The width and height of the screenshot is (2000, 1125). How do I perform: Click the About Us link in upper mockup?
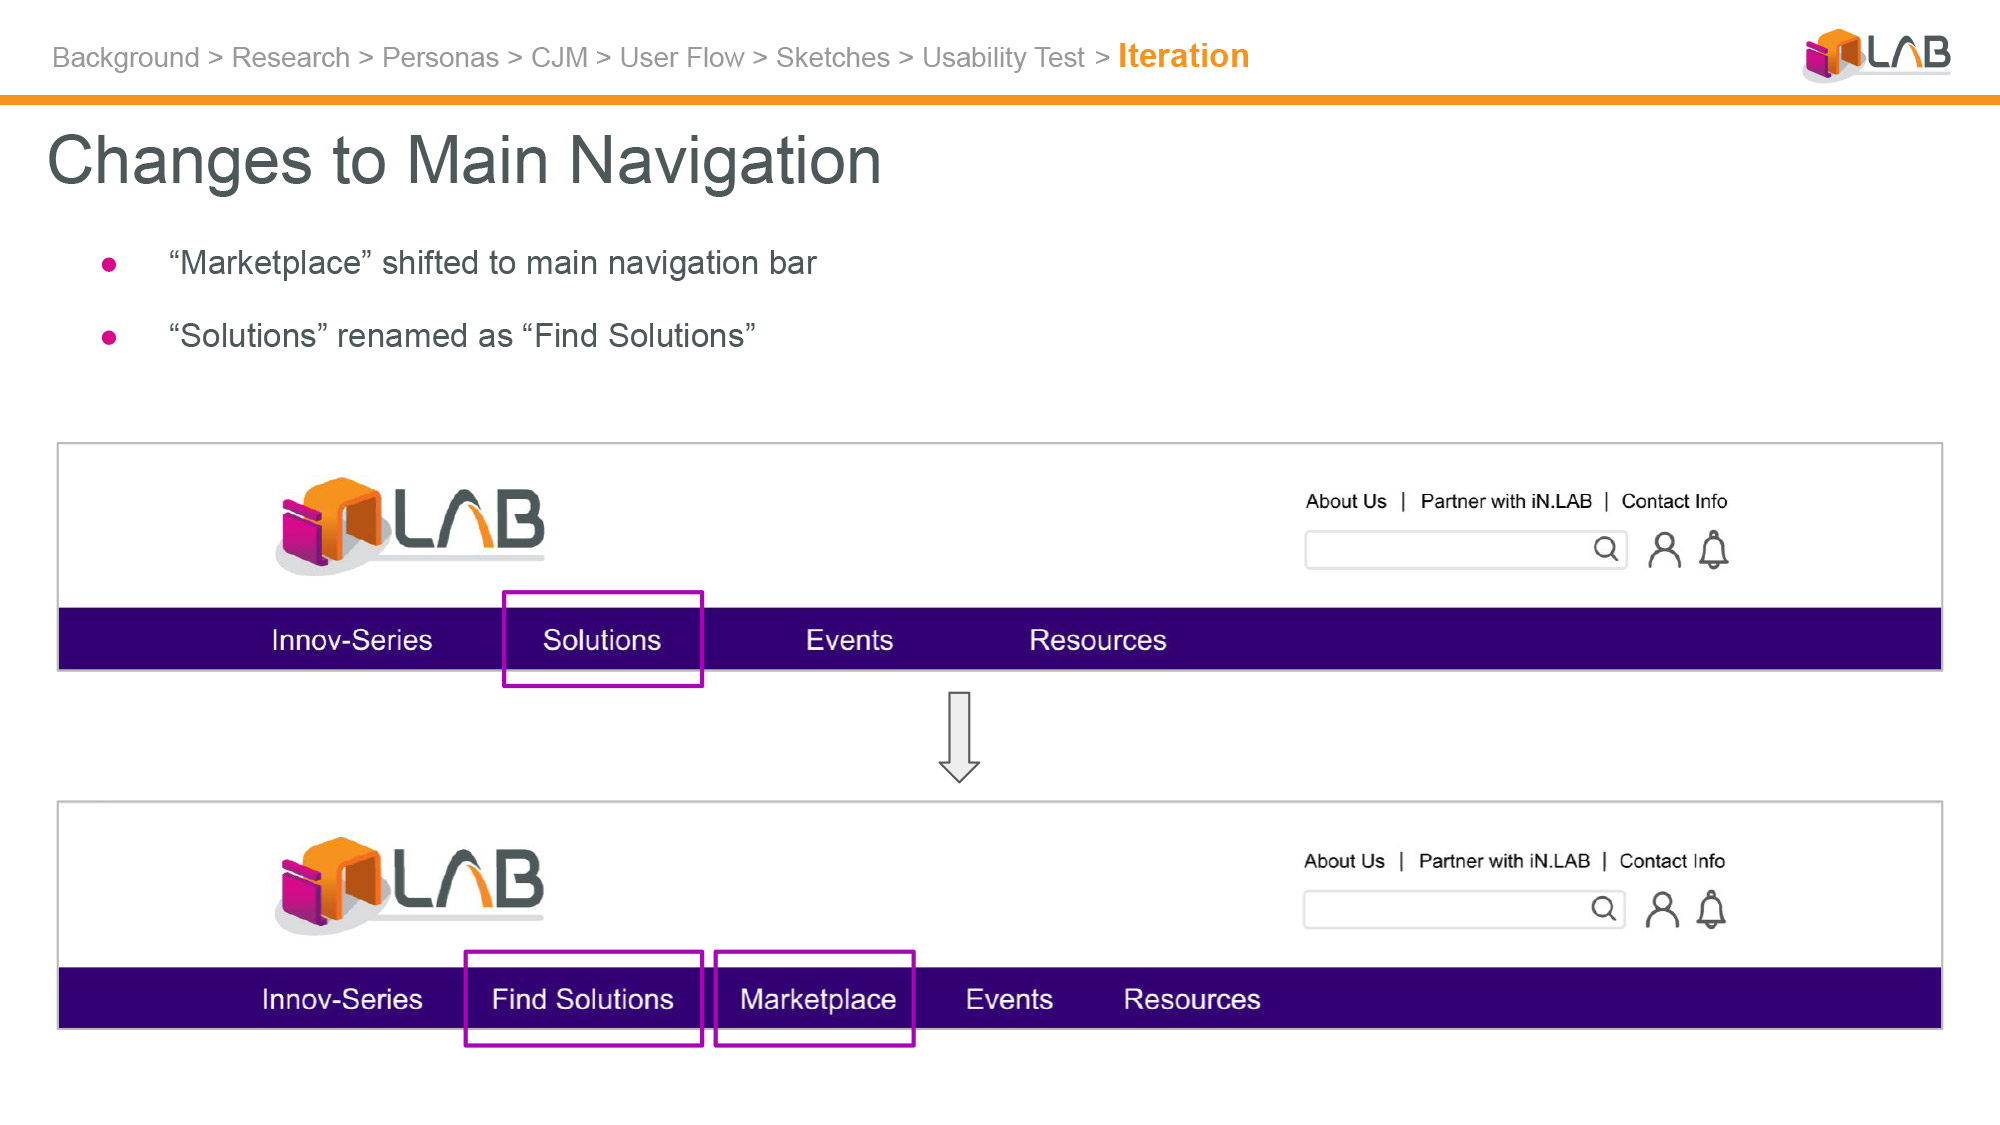click(1346, 501)
